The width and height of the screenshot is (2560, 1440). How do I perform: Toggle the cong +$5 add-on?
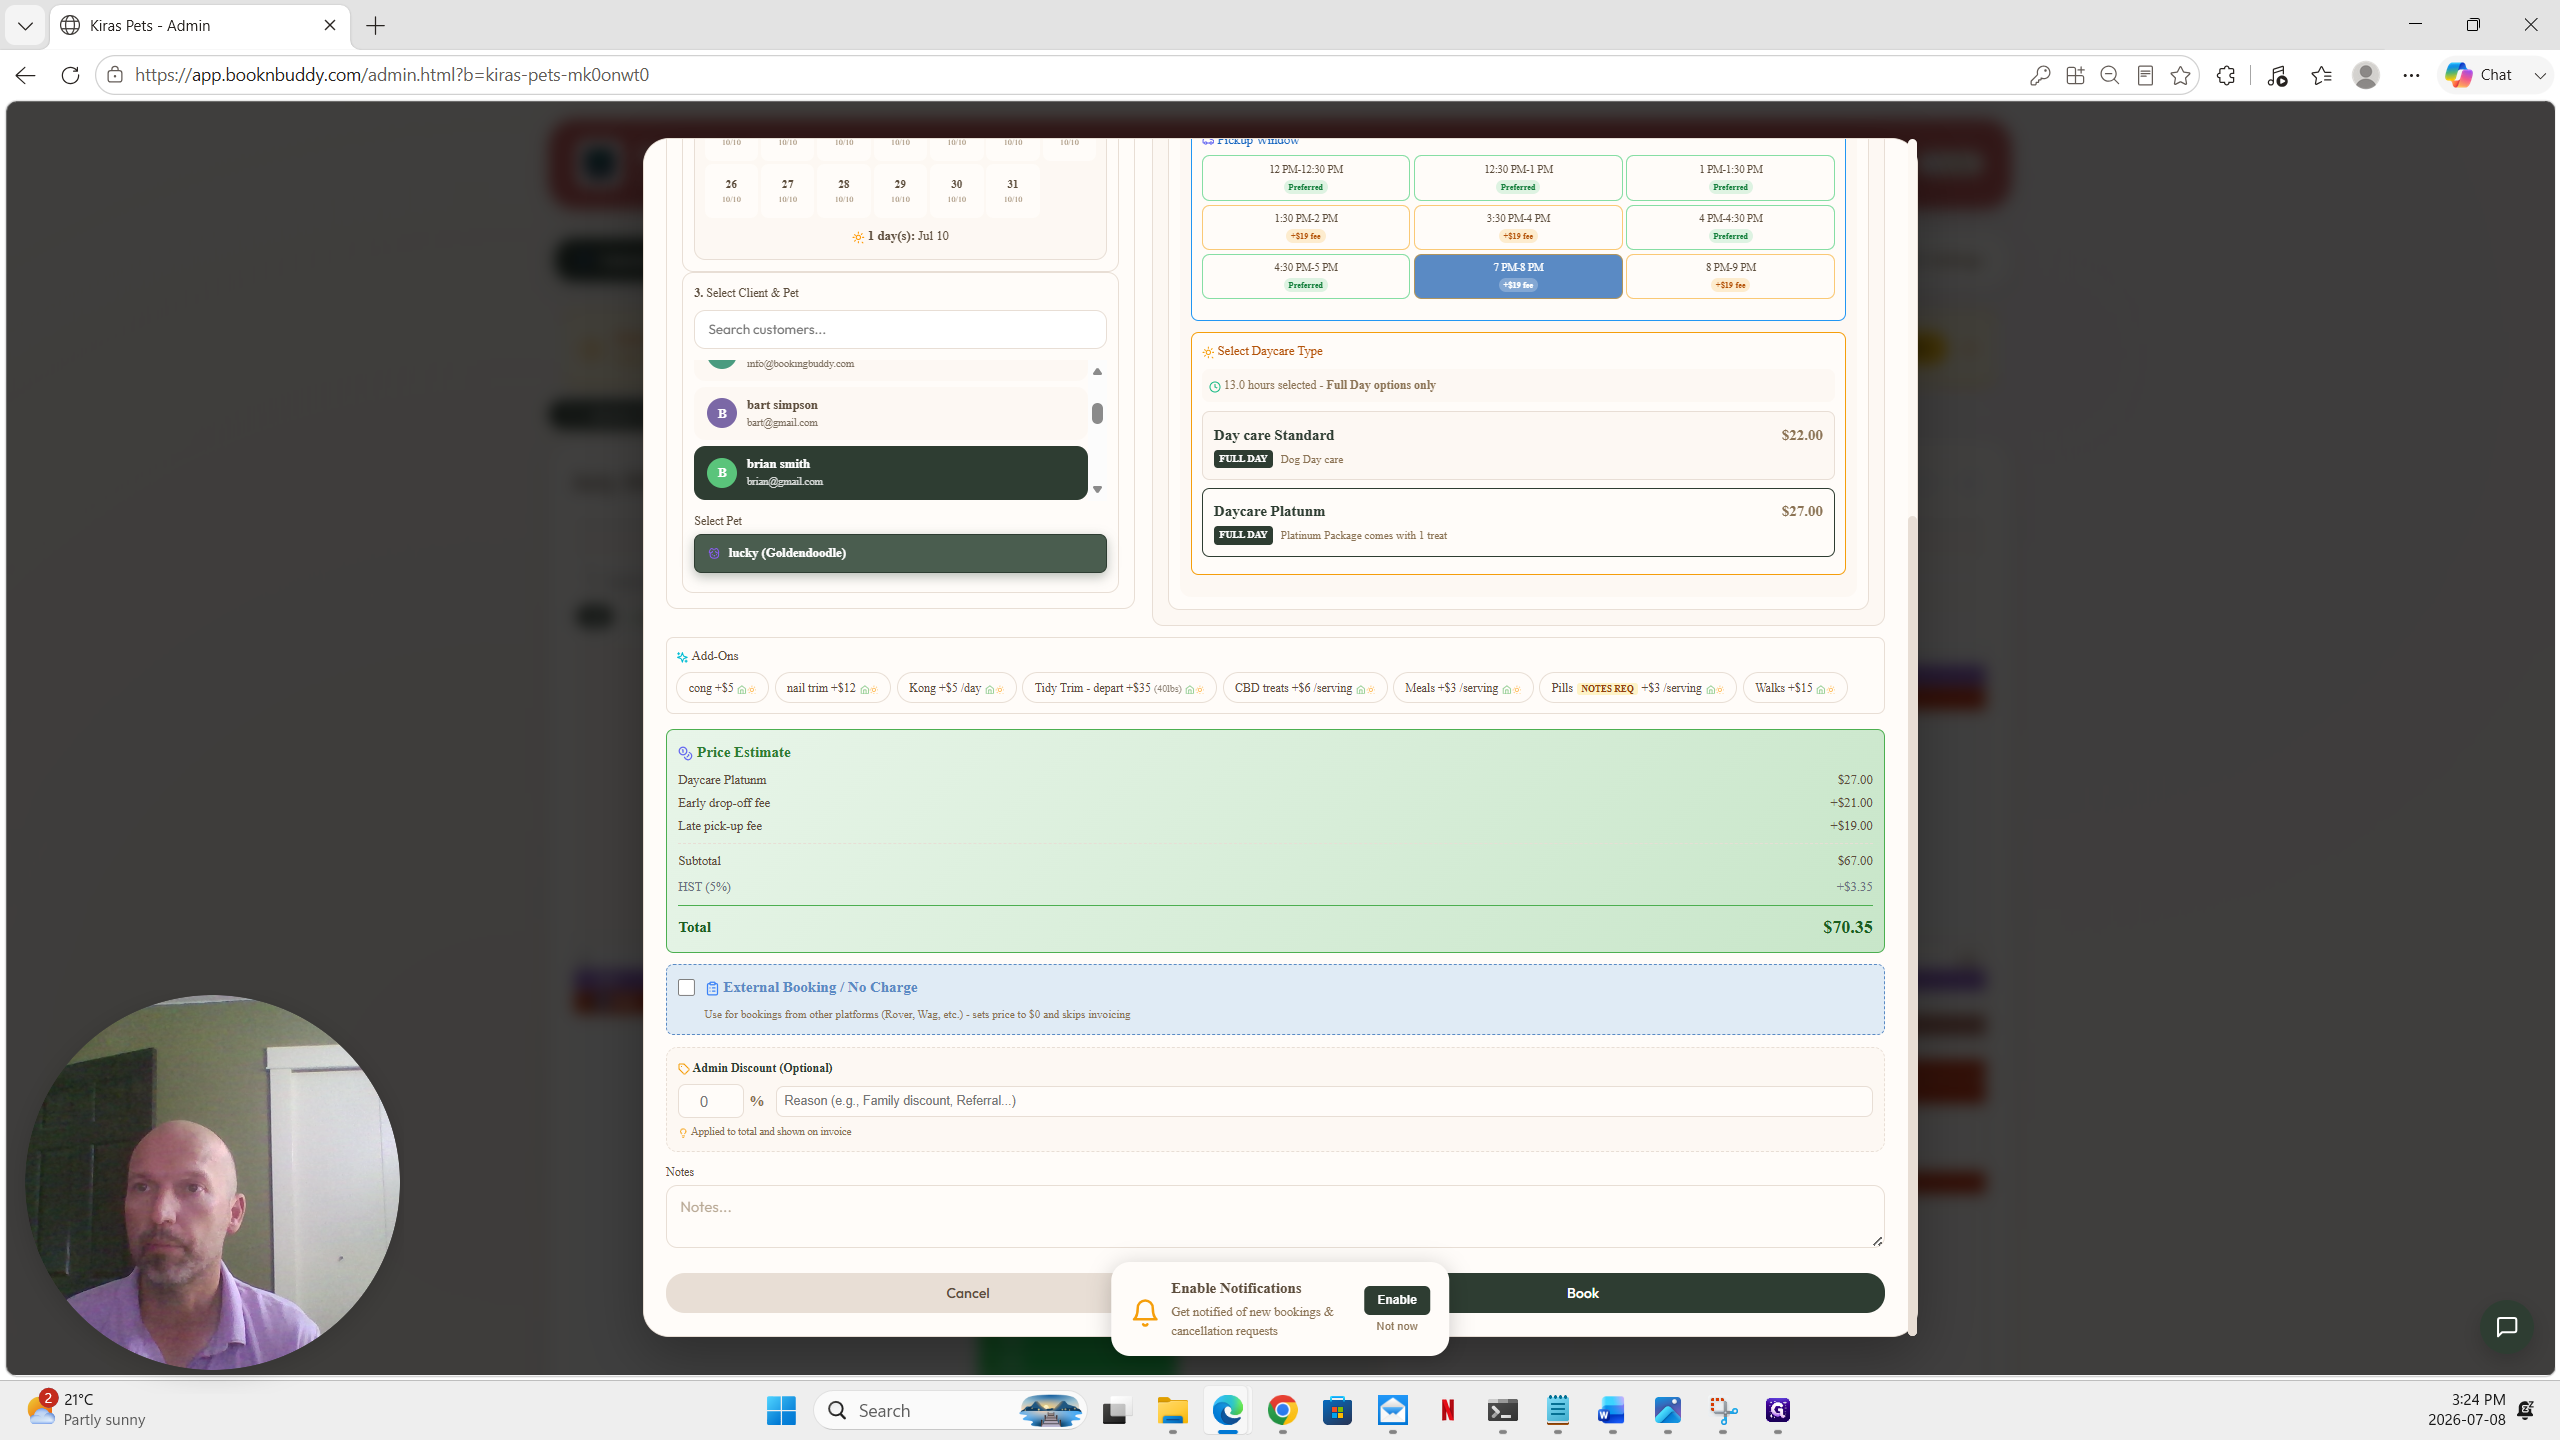pyautogui.click(x=722, y=688)
